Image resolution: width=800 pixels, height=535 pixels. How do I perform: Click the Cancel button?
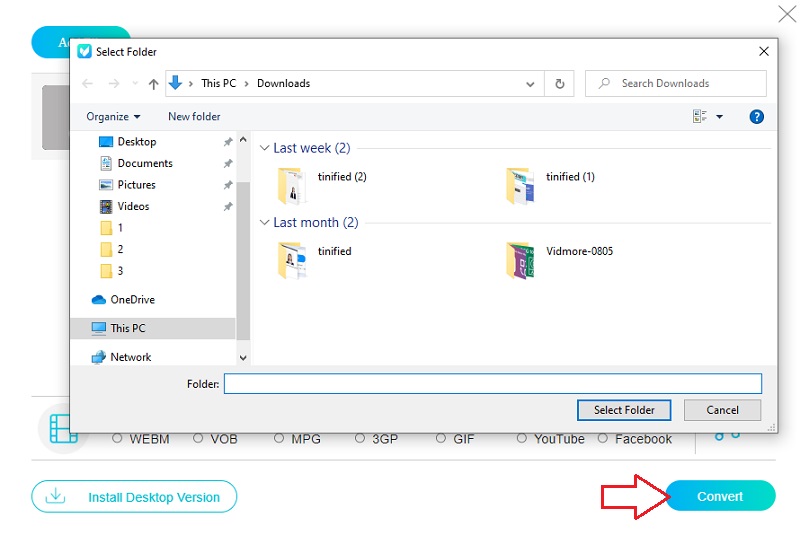pyautogui.click(x=722, y=410)
